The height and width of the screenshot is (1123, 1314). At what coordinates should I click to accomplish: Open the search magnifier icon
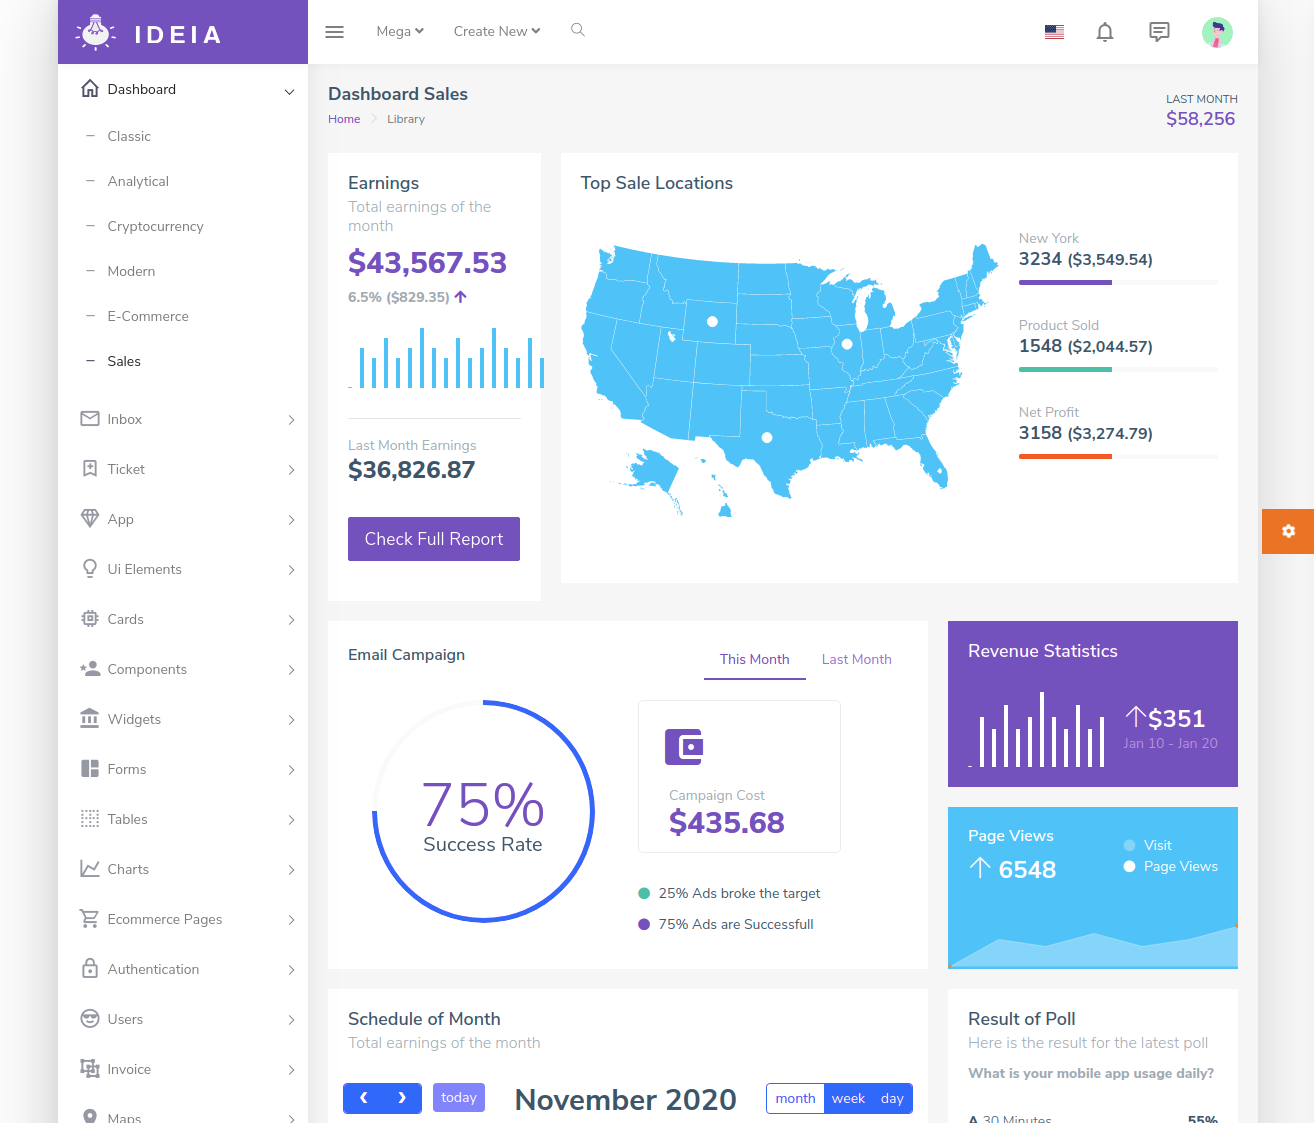tap(578, 30)
